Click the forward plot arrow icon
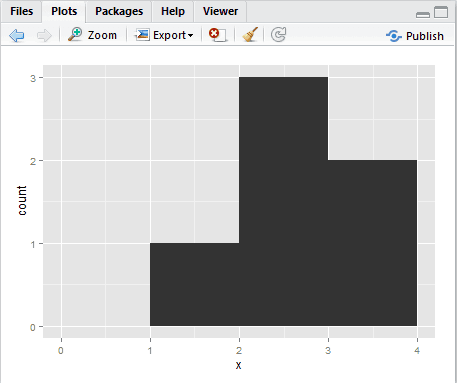Image resolution: width=457 pixels, height=383 pixels. pos(44,35)
